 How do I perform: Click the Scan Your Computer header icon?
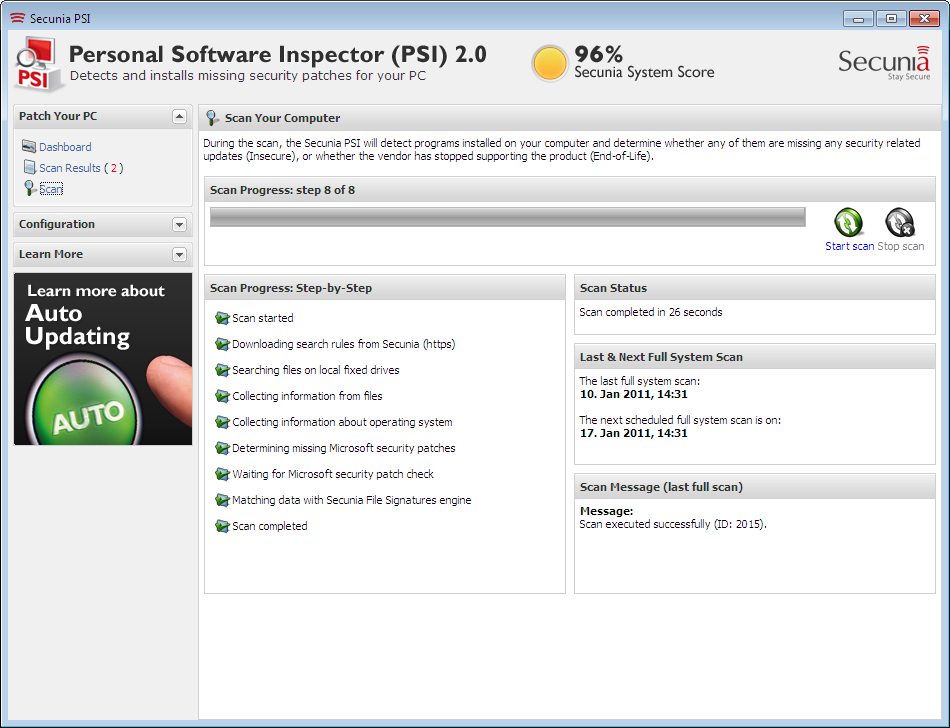[212, 117]
